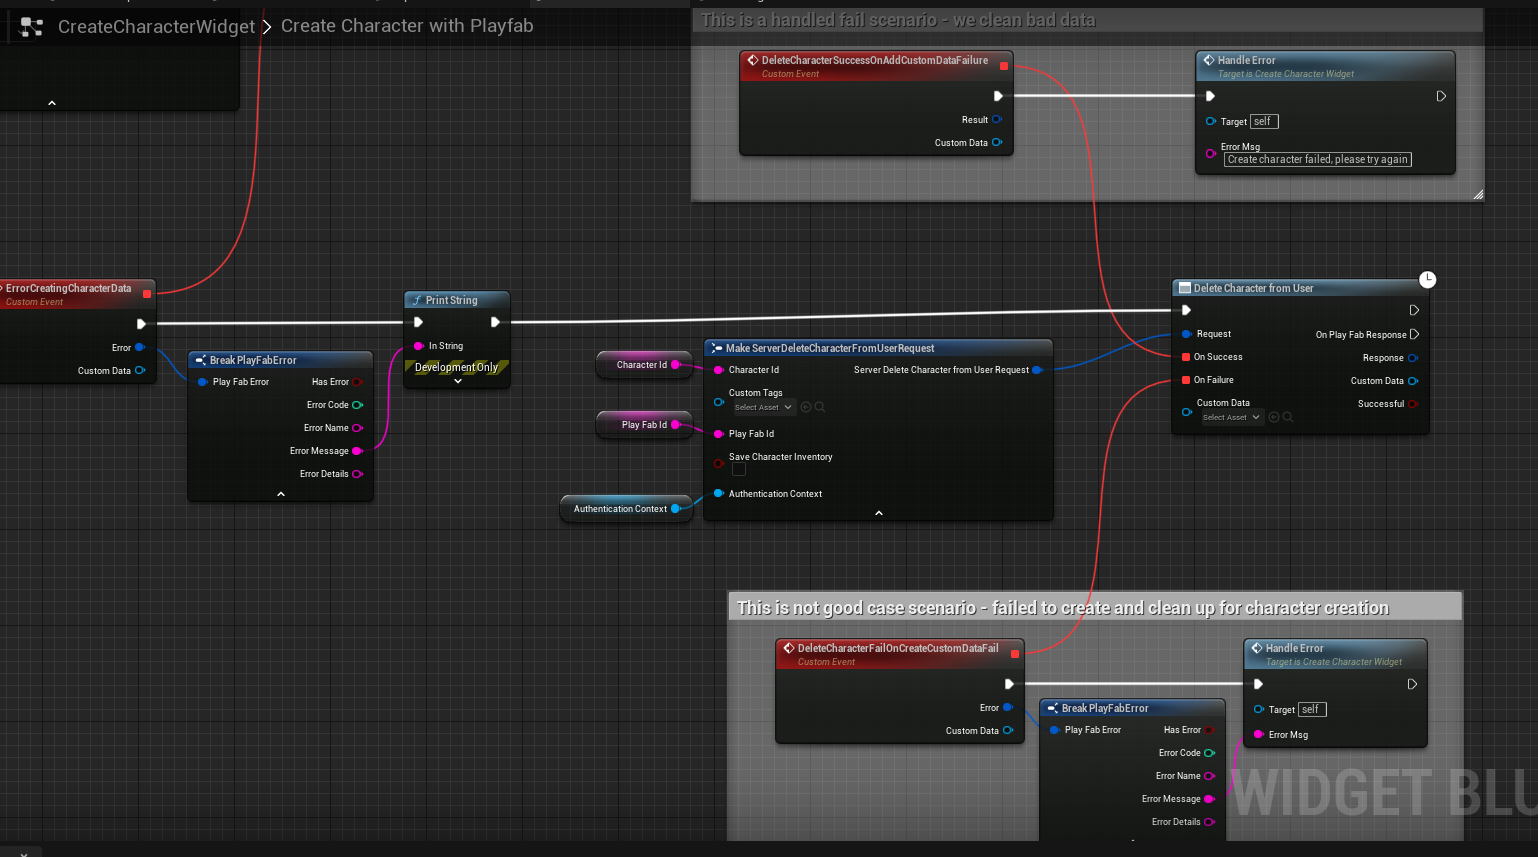
Task: Click the Error Msg pin on top Handle Error
Action: [x=1211, y=154]
